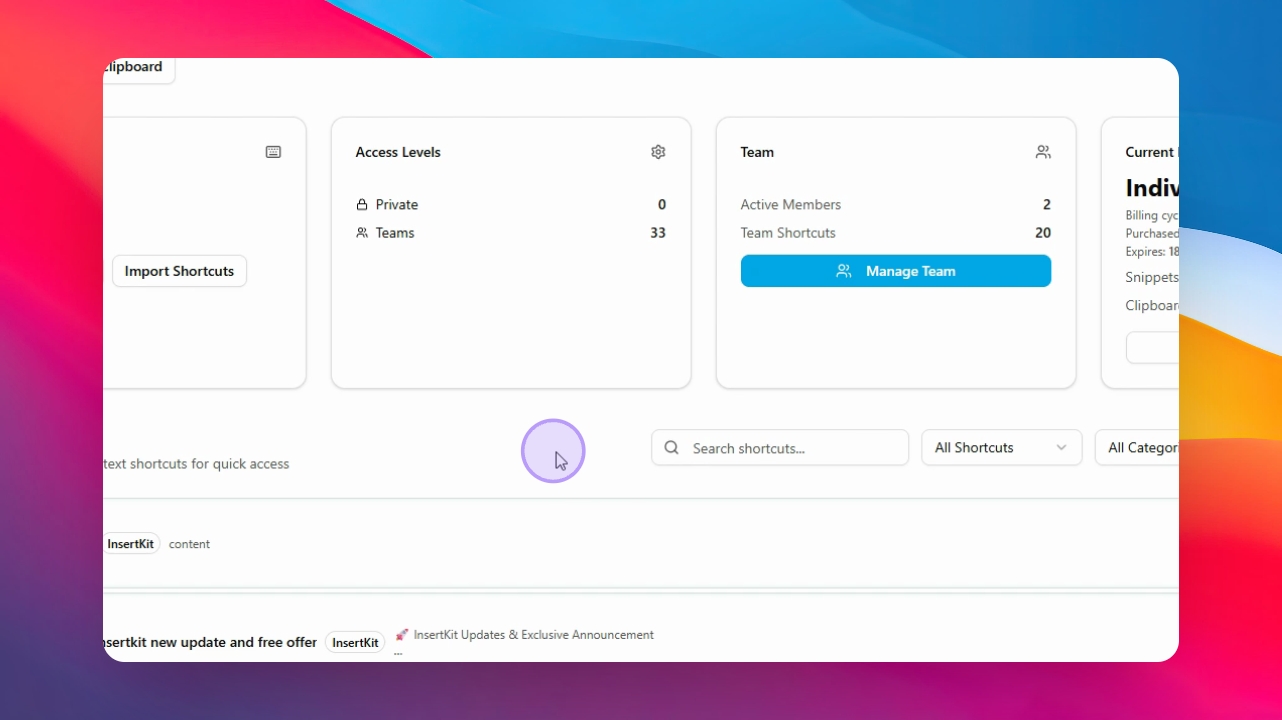Click the Import Shortcuts button

click(x=179, y=271)
